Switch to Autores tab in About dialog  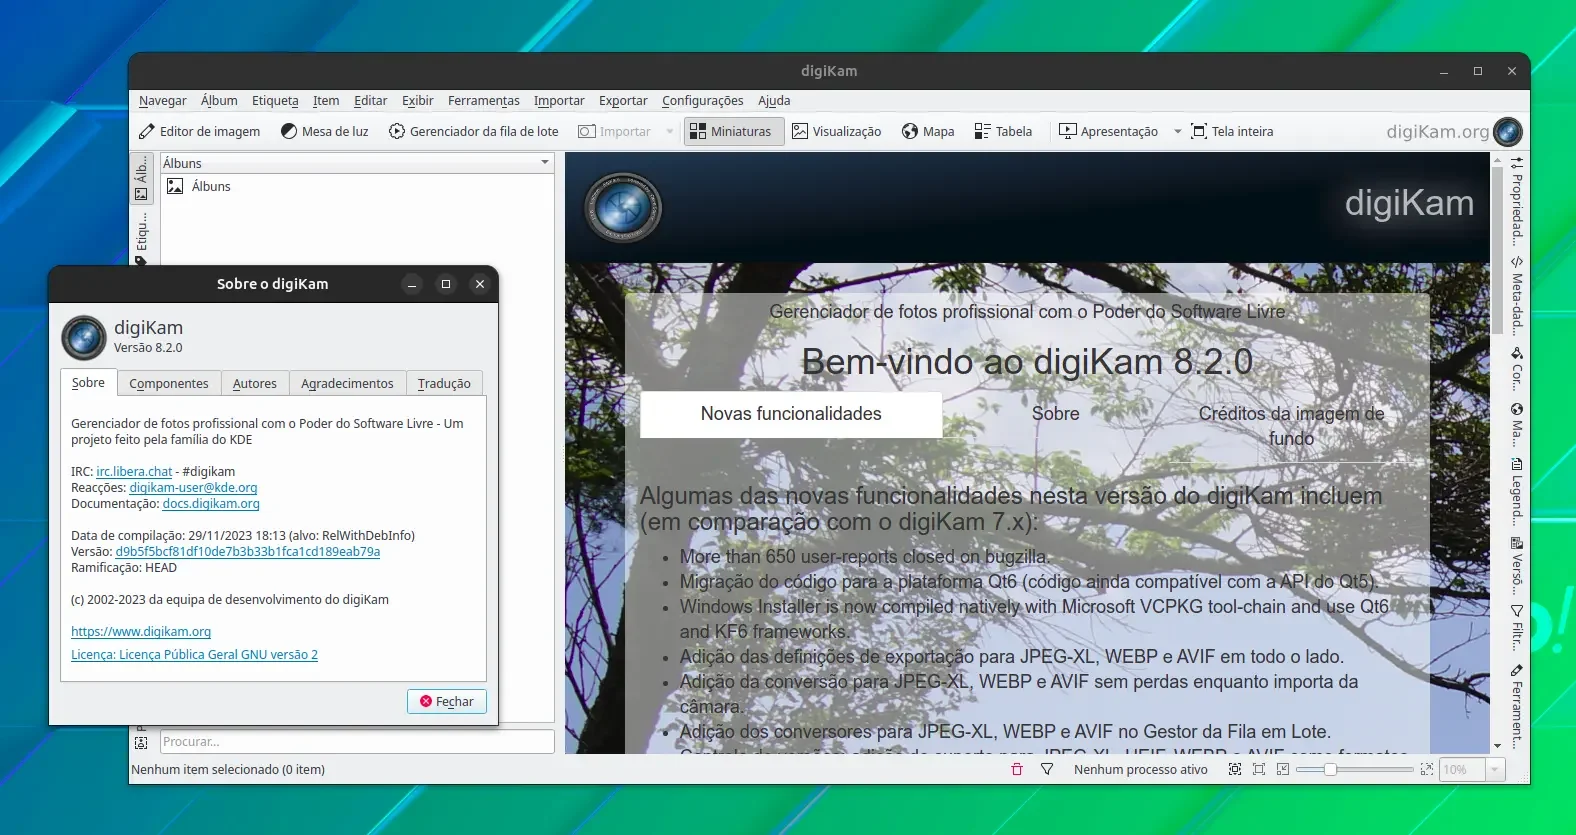(x=255, y=383)
